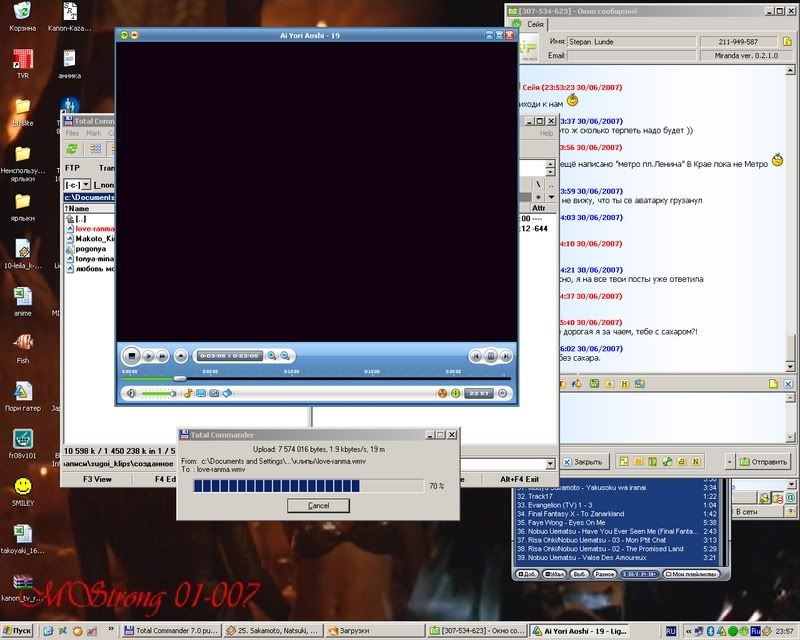Select track 35 Faye Wong - Eyes On Me
Viewport: 800px width, 640px height.
617,523
